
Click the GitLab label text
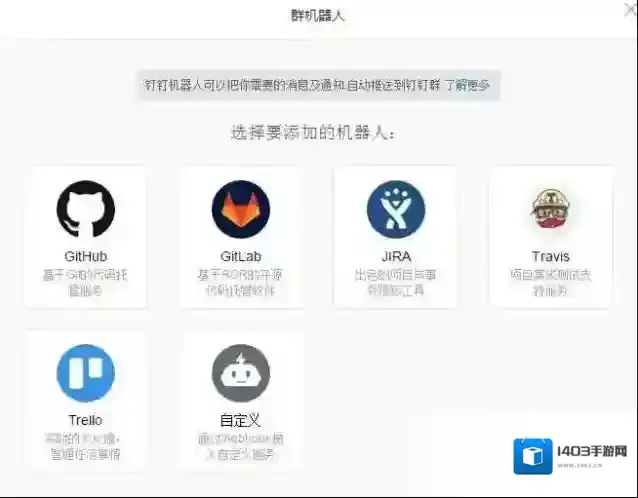[241, 256]
